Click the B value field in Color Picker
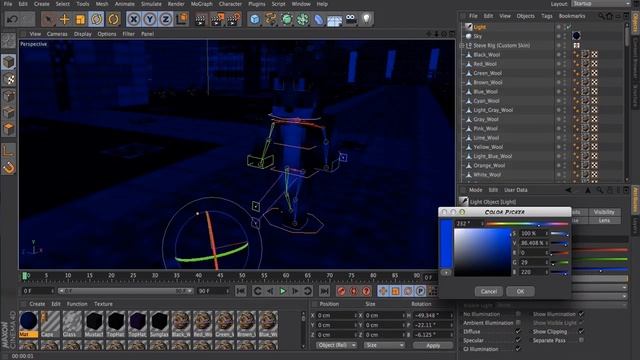The width and height of the screenshot is (640, 360). click(532, 272)
